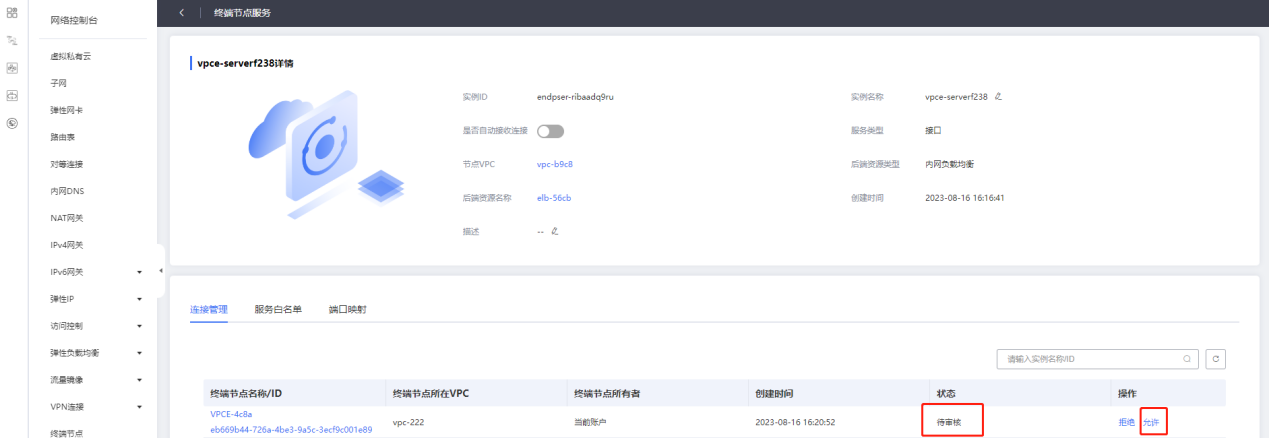
Task: Click the second icon in left rail
Action: click(x=12, y=41)
